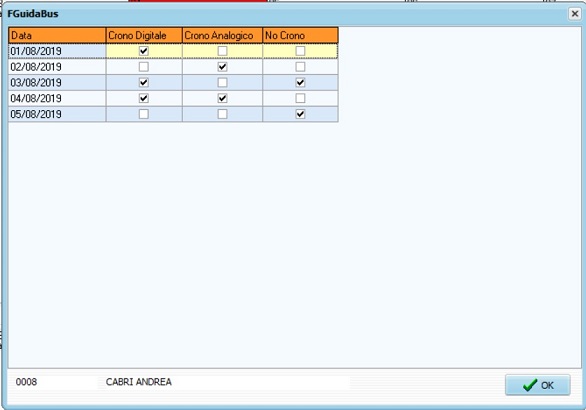Uncheck Crono Analogico for 02/08/2019
The image size is (586, 410).
pos(222,67)
